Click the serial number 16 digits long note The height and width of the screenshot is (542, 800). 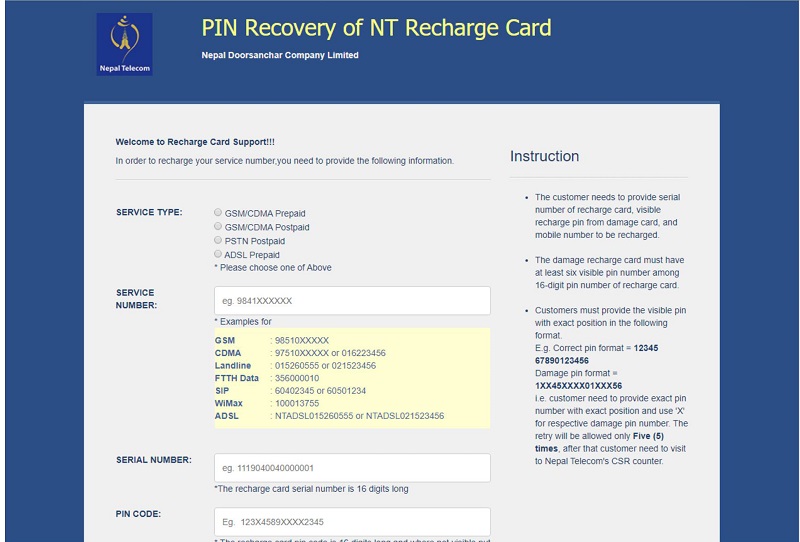pyautogui.click(x=311, y=489)
